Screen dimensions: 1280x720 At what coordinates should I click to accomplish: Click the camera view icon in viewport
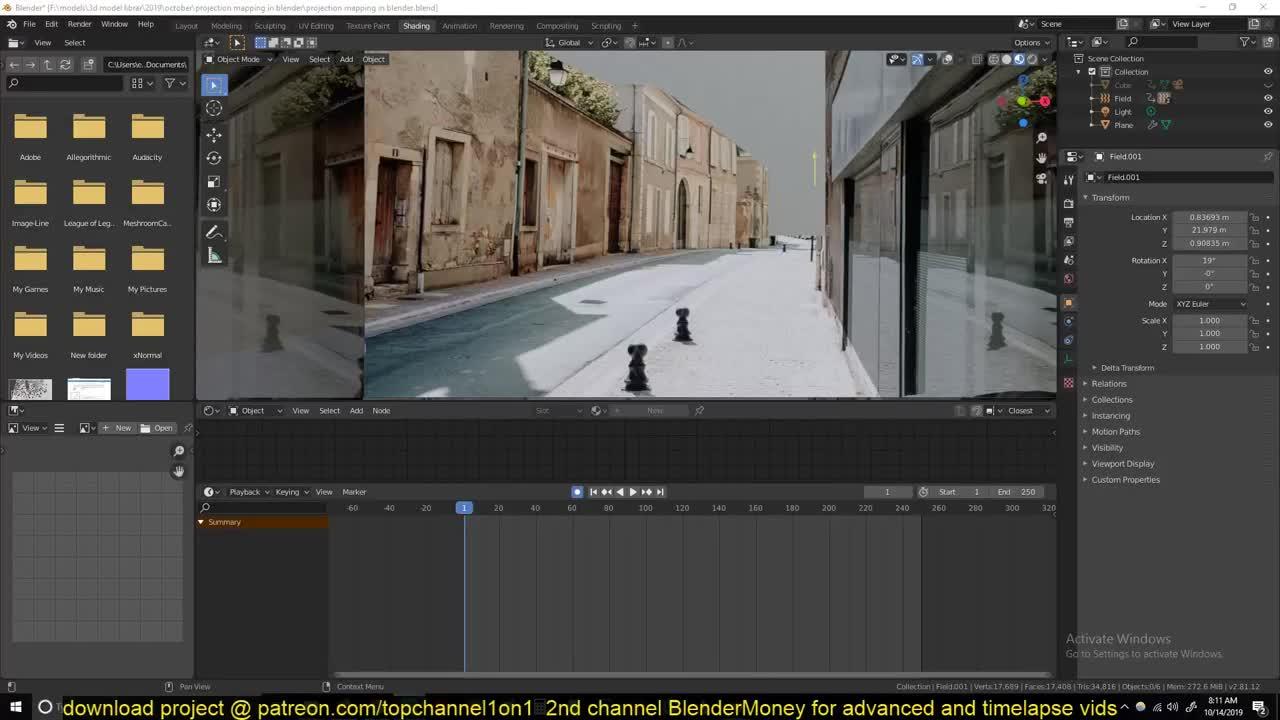click(x=1041, y=178)
